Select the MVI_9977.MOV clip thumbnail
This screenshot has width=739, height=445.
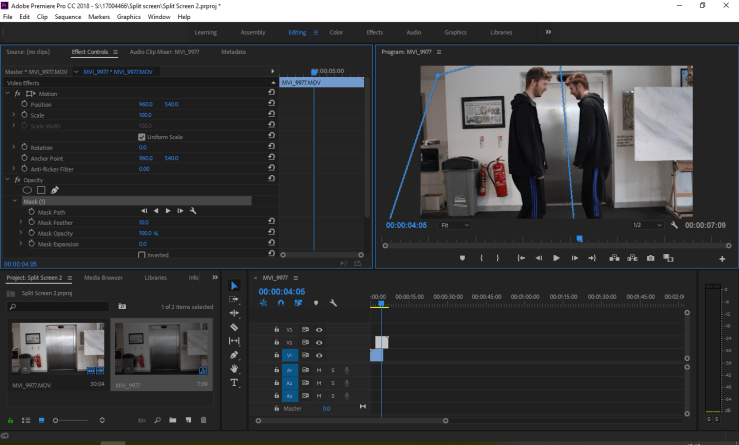pyautogui.click(x=58, y=349)
